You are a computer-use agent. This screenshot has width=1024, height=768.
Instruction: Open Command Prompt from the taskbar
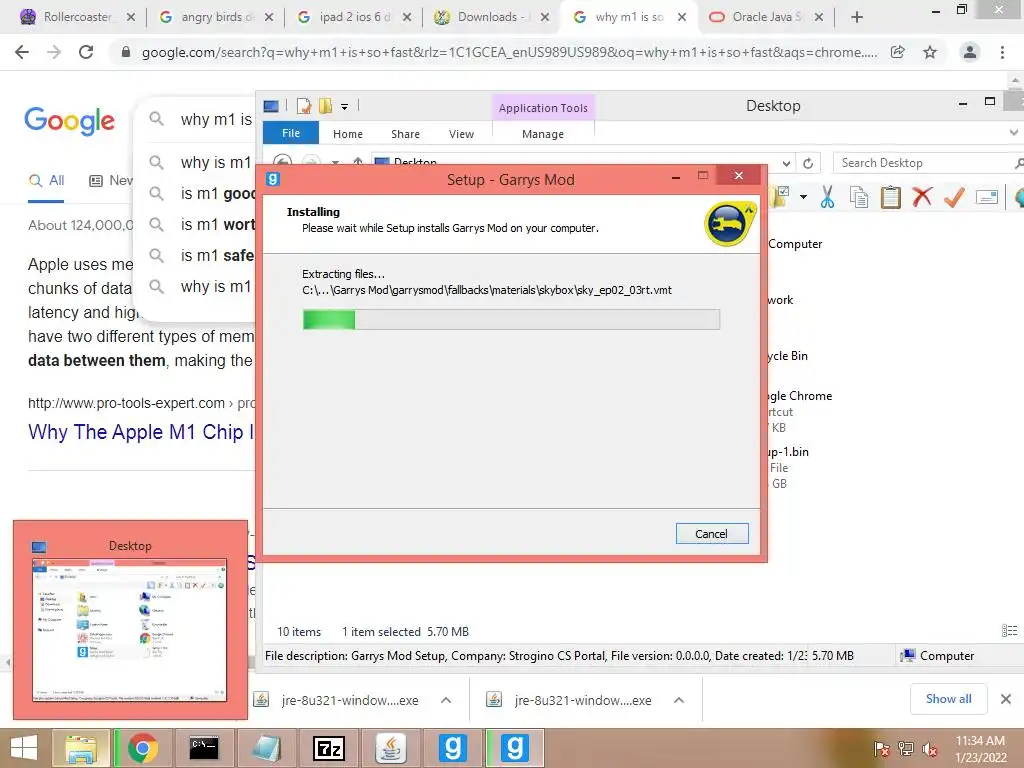click(204, 748)
